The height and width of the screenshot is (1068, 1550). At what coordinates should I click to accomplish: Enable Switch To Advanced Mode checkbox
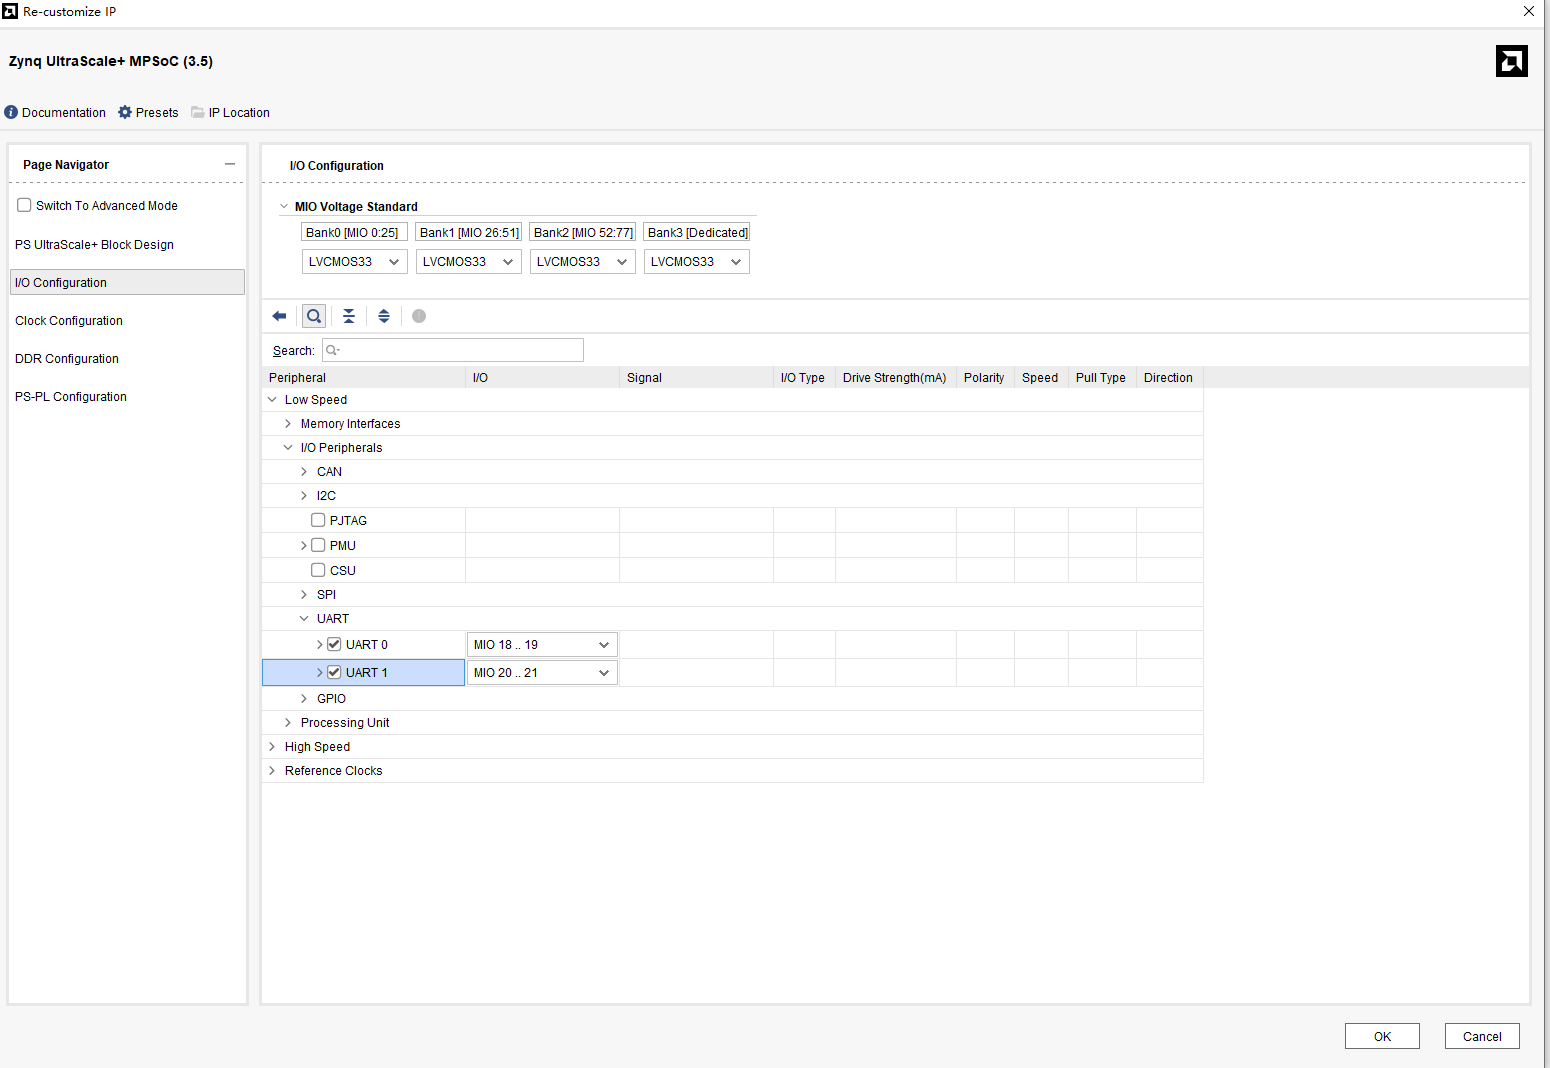coord(24,205)
